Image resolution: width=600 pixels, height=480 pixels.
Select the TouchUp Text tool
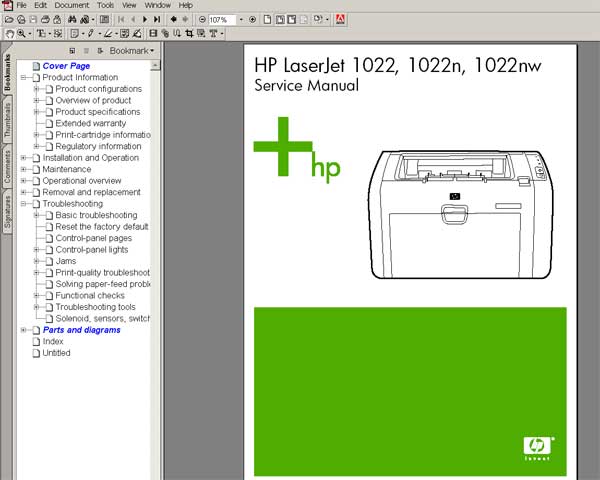coord(213,34)
